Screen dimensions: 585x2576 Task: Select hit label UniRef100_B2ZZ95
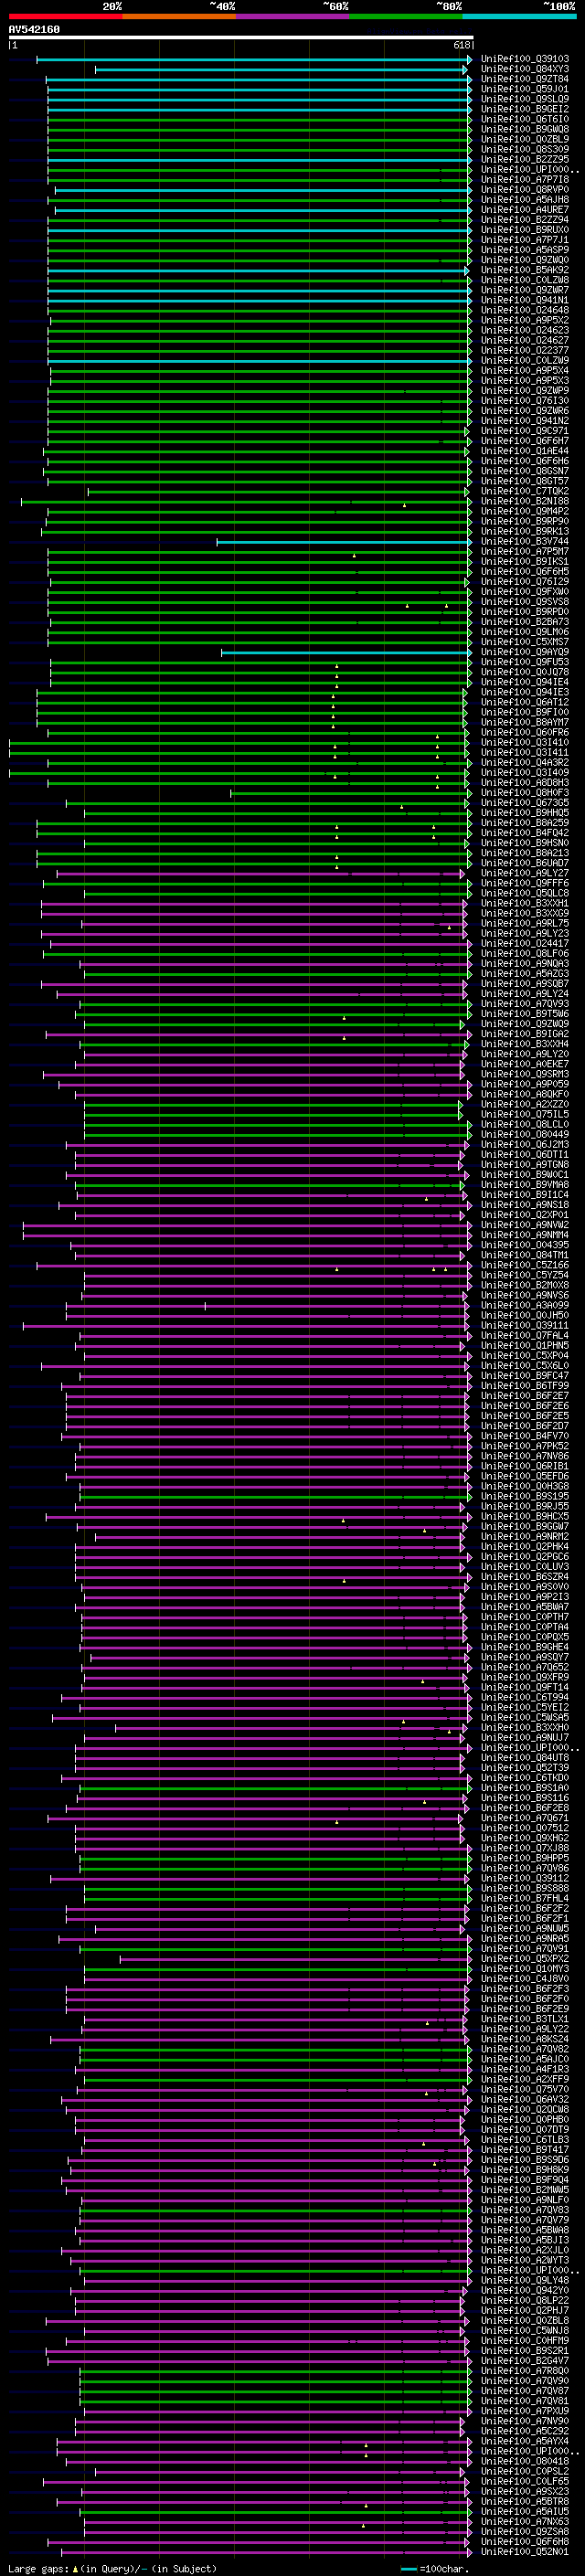525,159
